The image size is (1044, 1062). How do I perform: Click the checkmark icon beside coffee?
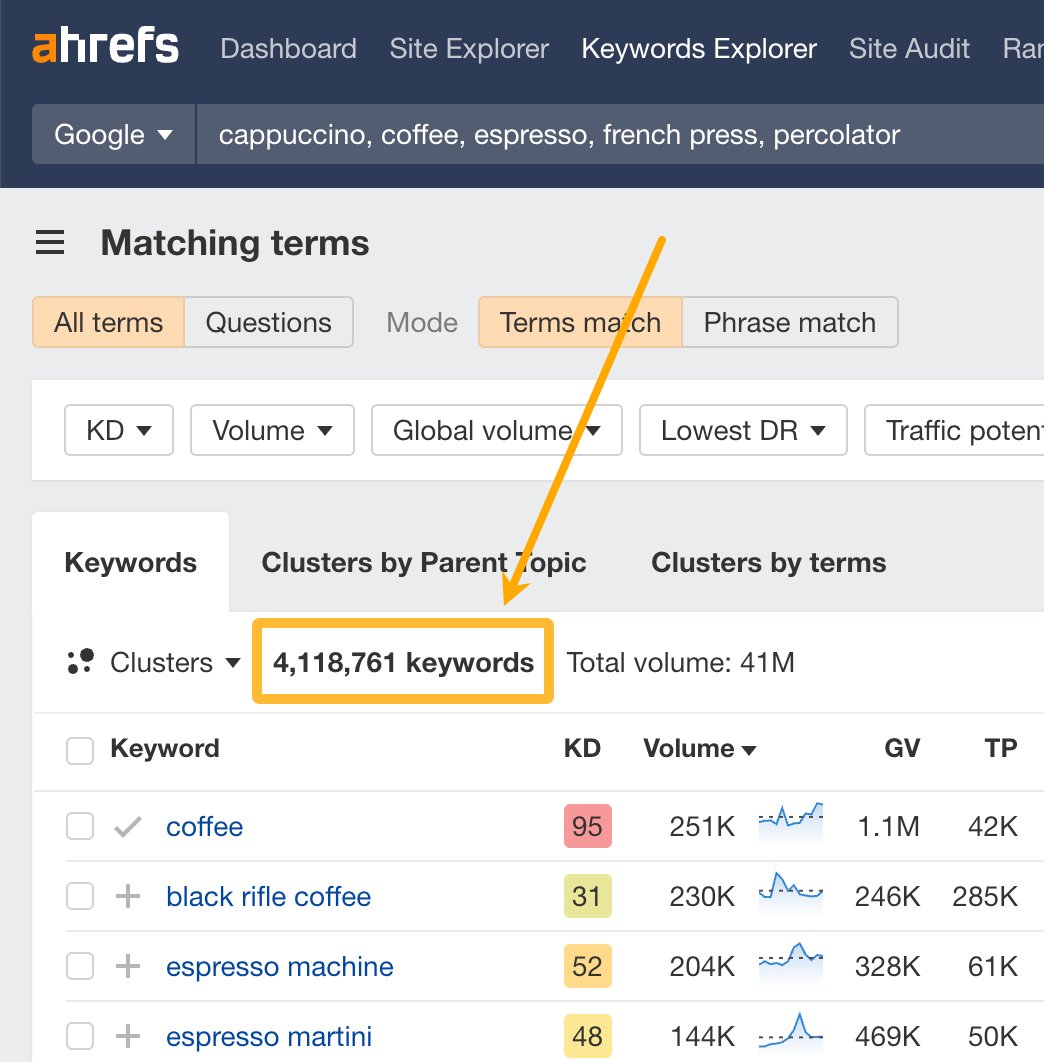[x=127, y=826]
